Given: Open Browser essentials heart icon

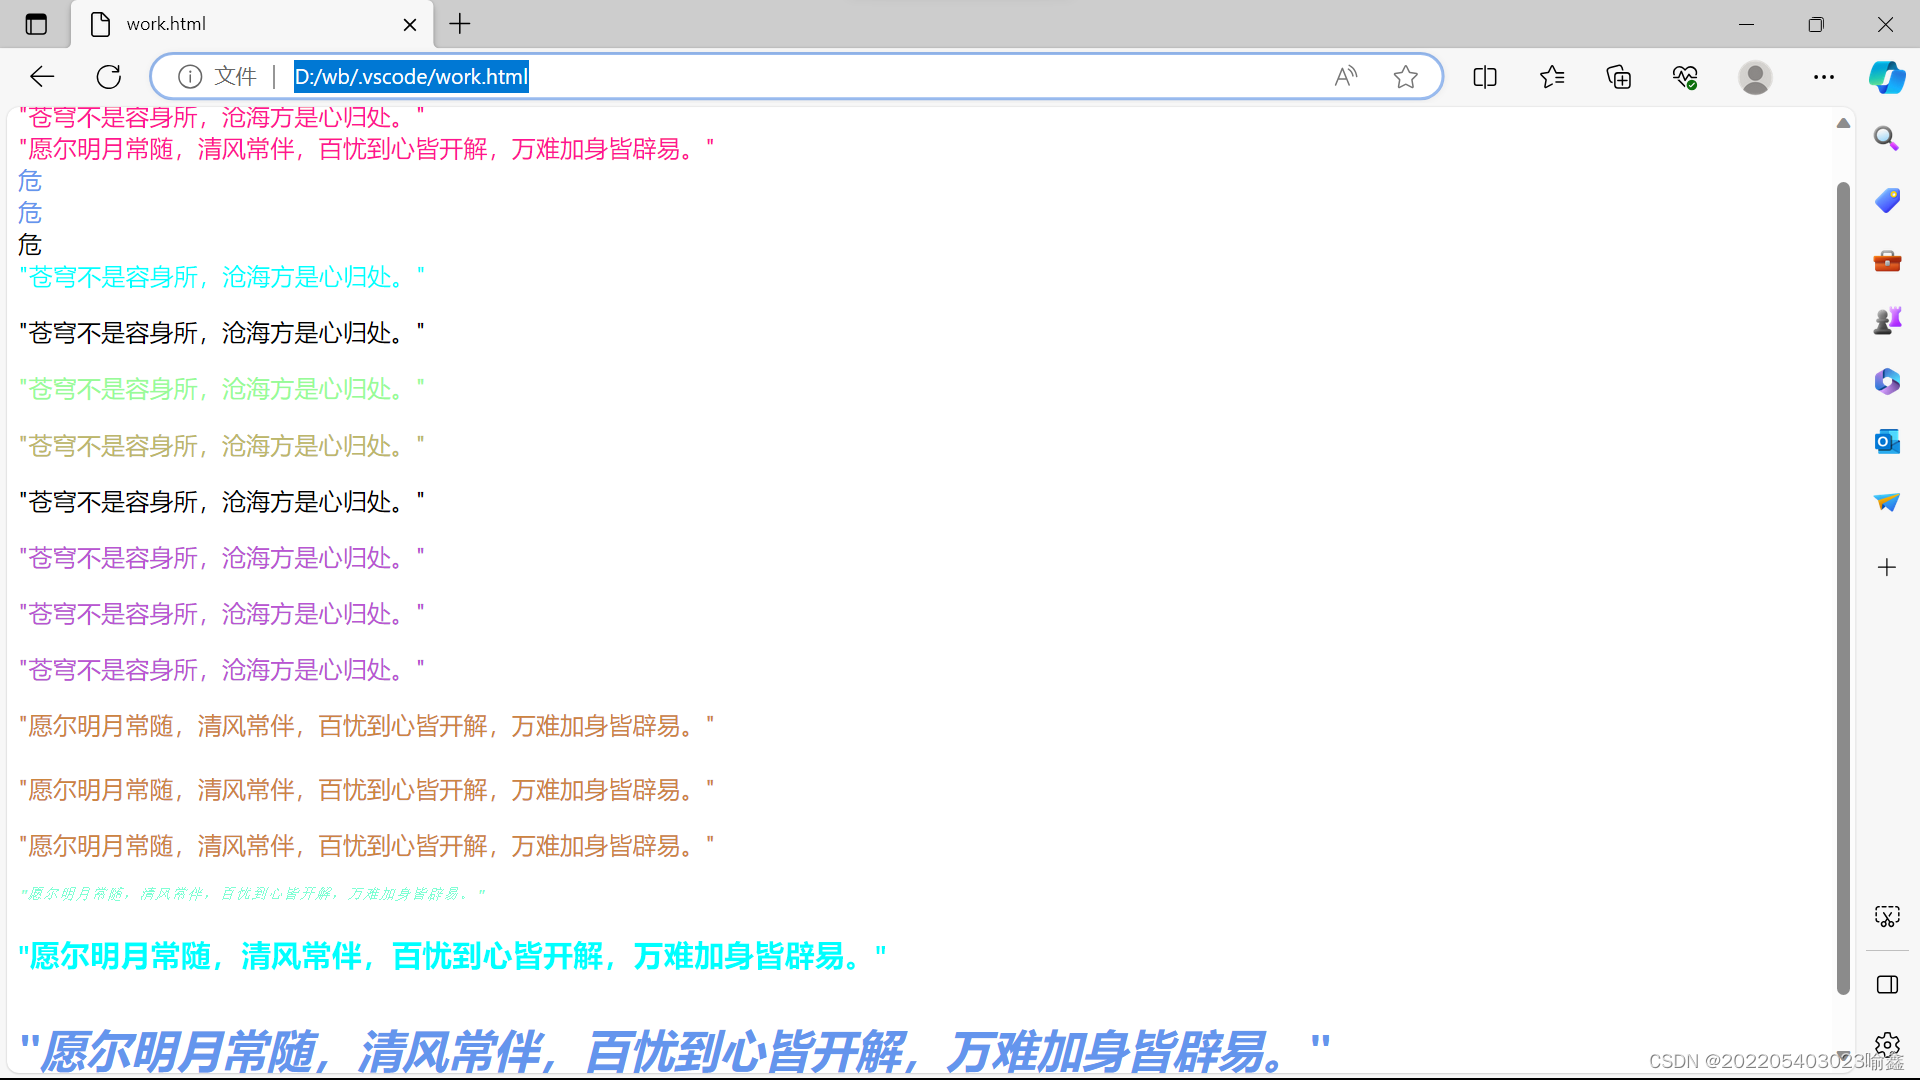Looking at the screenshot, I should point(1685,77).
